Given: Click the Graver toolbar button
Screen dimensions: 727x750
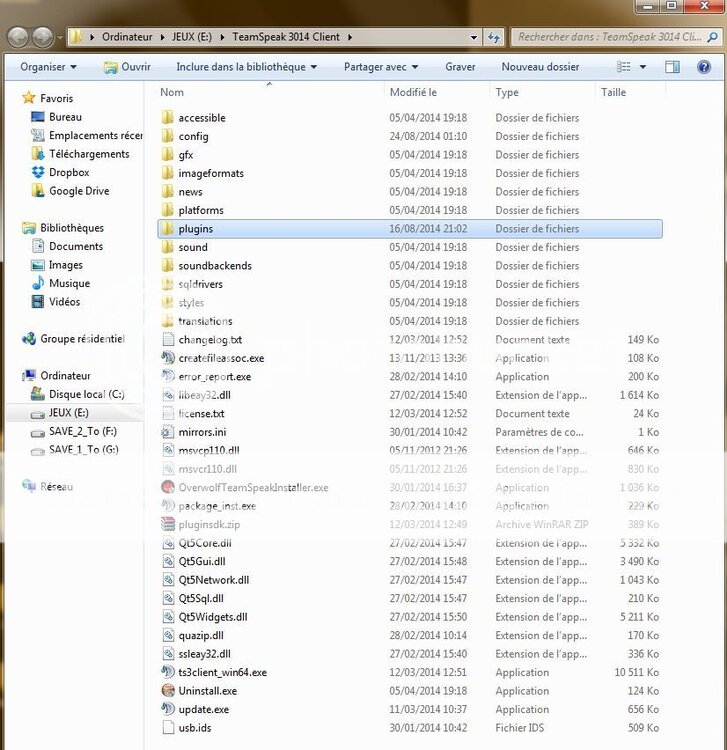Looking at the screenshot, I should click(460, 67).
